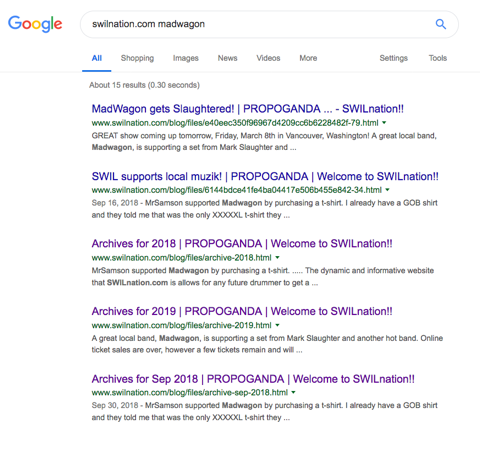Open 'MadWagon gets Slaughtered!' result
The image size is (480, 449).
(x=248, y=109)
